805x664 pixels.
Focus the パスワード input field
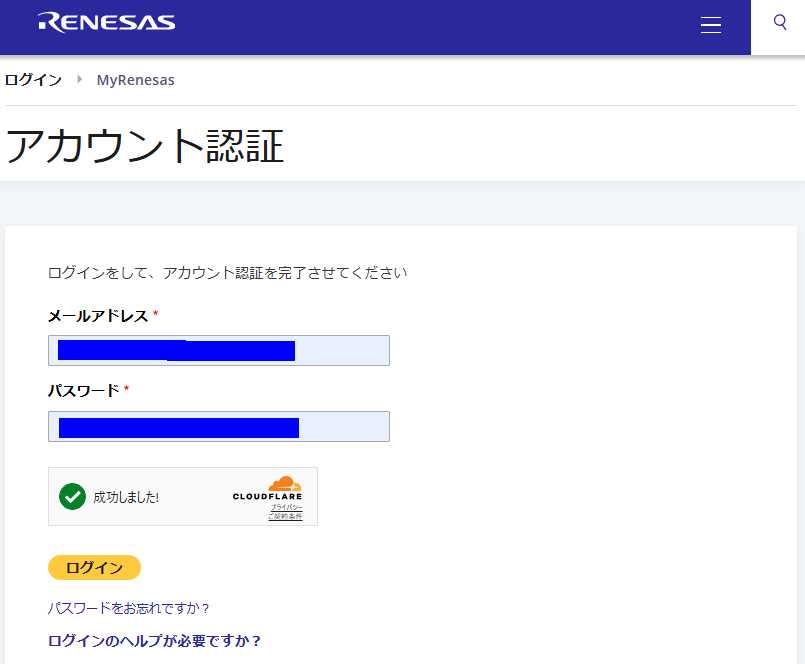point(218,427)
